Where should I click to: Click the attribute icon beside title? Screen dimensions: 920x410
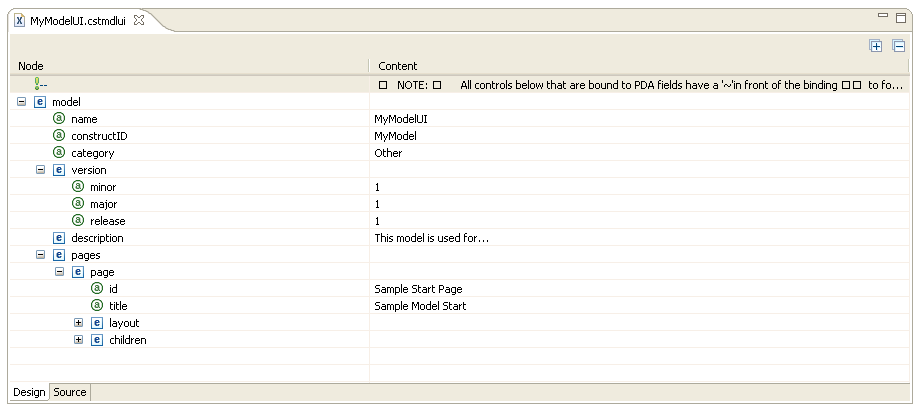(97, 306)
